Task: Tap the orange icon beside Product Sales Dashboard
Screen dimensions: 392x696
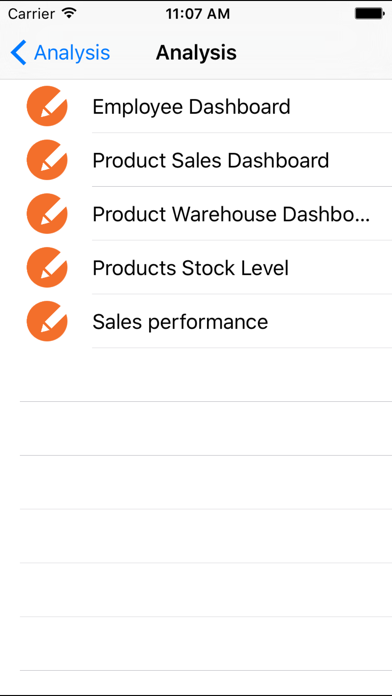Action: coord(47,160)
